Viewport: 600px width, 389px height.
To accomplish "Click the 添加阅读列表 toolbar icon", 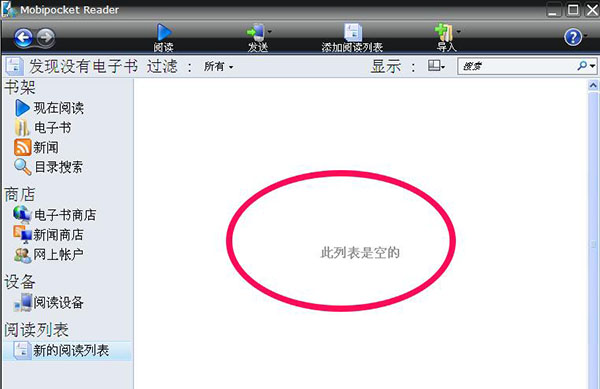I will (352, 32).
